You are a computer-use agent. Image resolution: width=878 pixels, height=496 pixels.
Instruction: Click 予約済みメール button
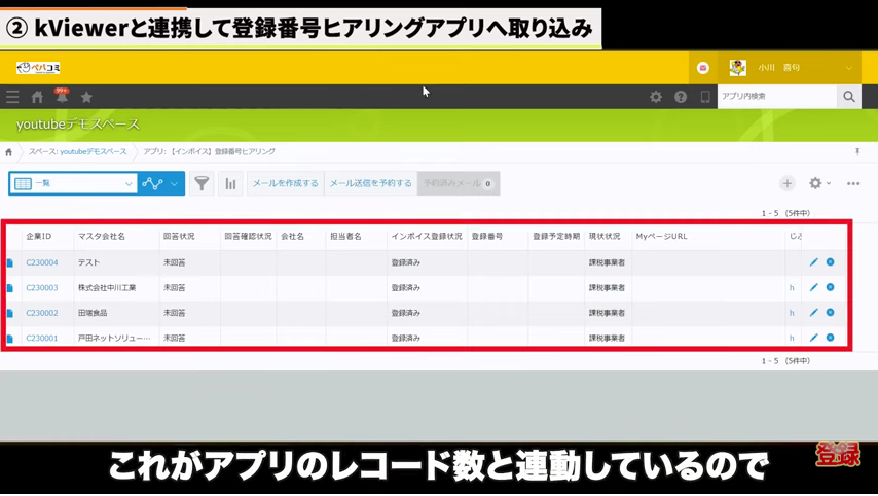[x=458, y=183]
